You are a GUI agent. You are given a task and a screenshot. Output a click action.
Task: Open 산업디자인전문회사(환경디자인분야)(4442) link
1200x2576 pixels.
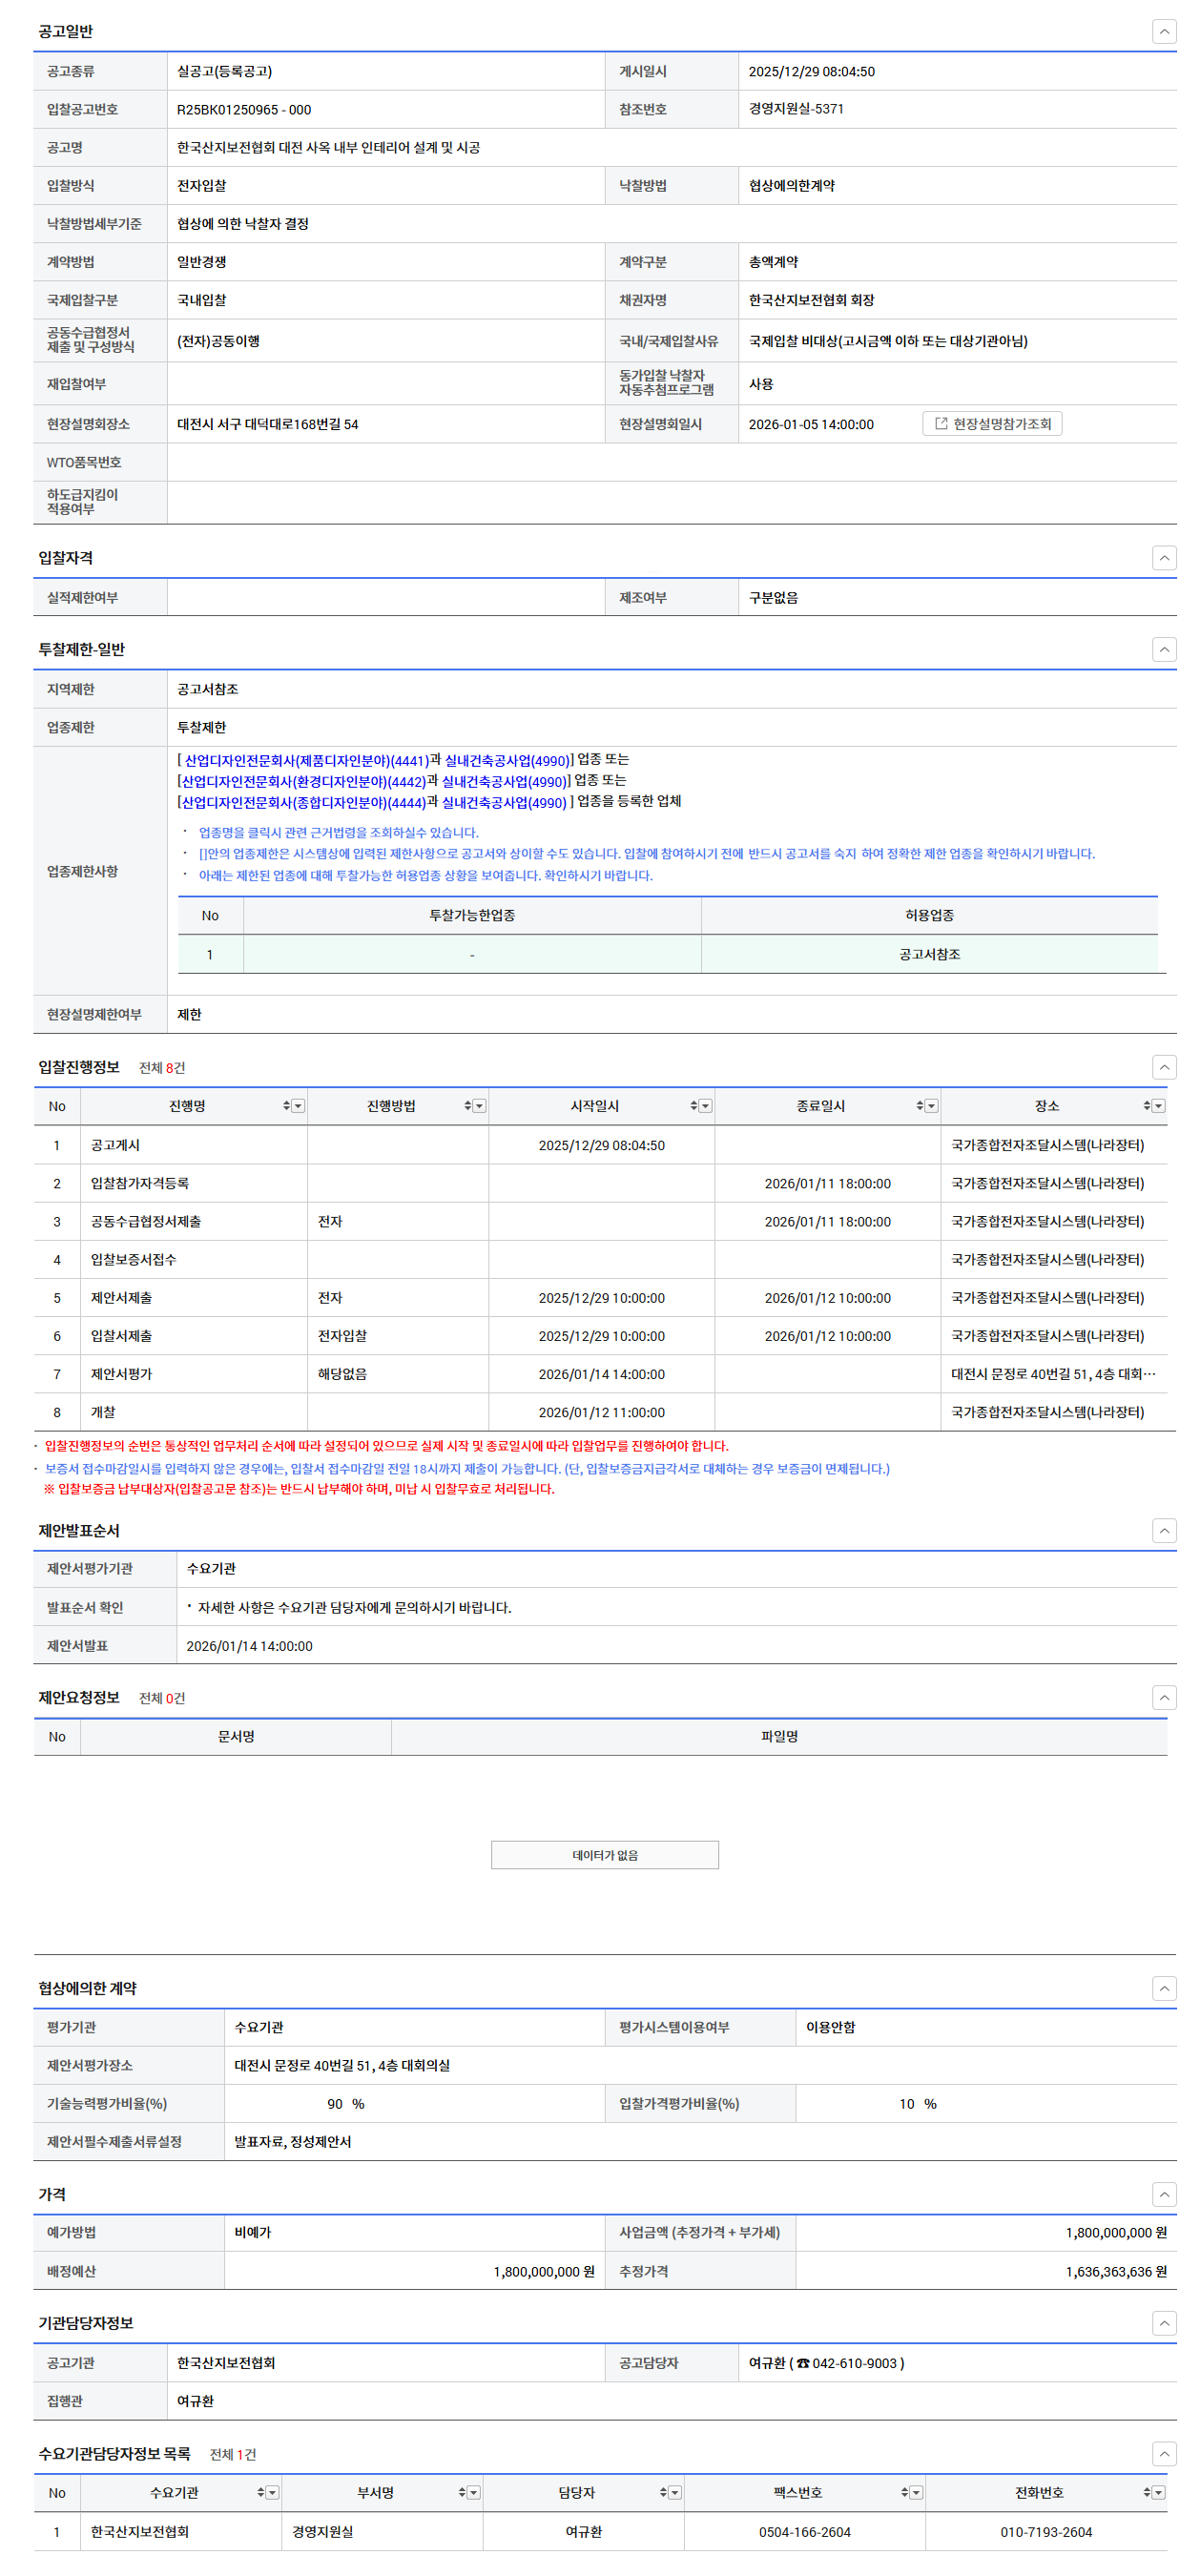pyautogui.click(x=303, y=782)
